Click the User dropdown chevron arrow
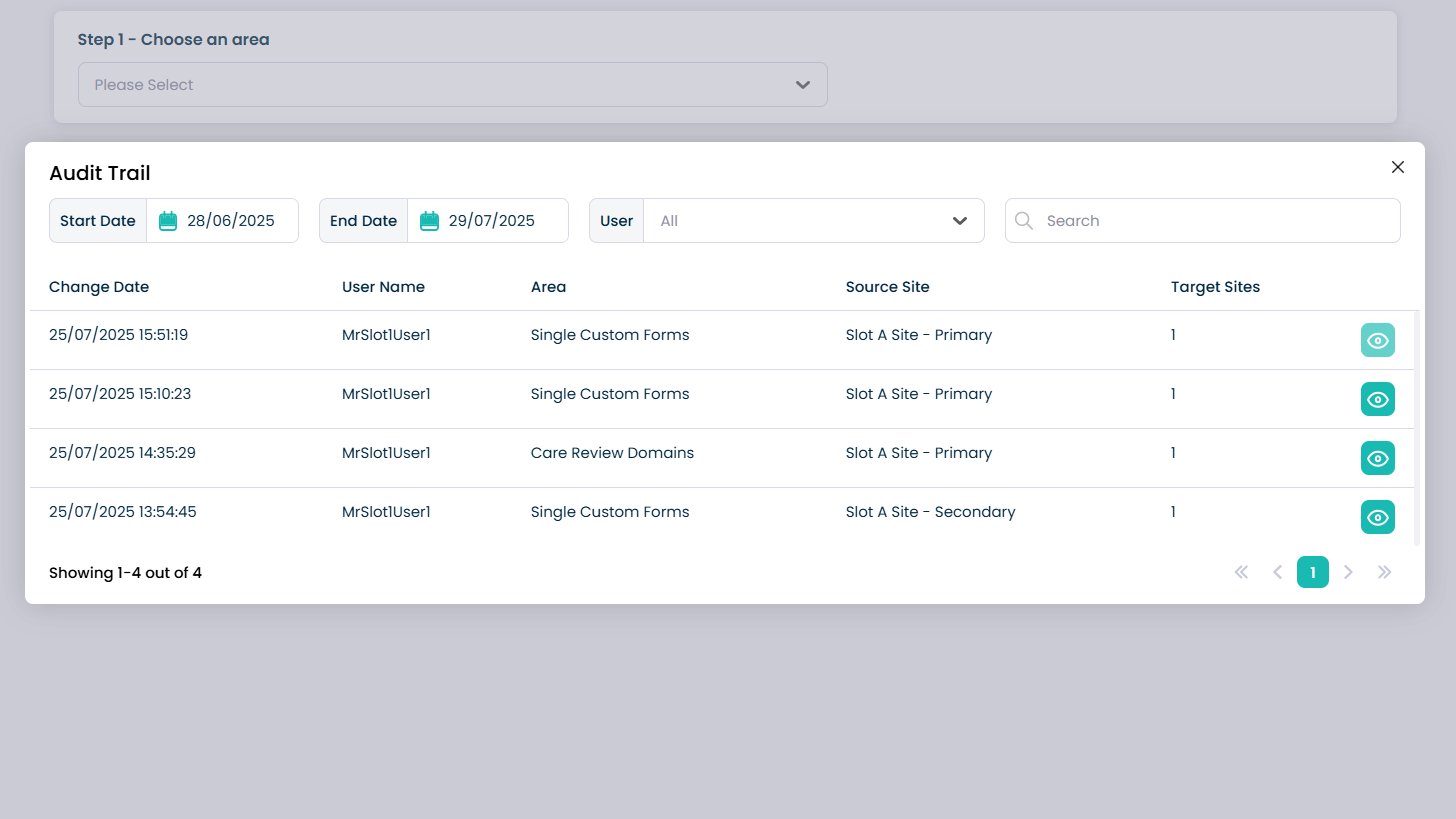 (960, 221)
